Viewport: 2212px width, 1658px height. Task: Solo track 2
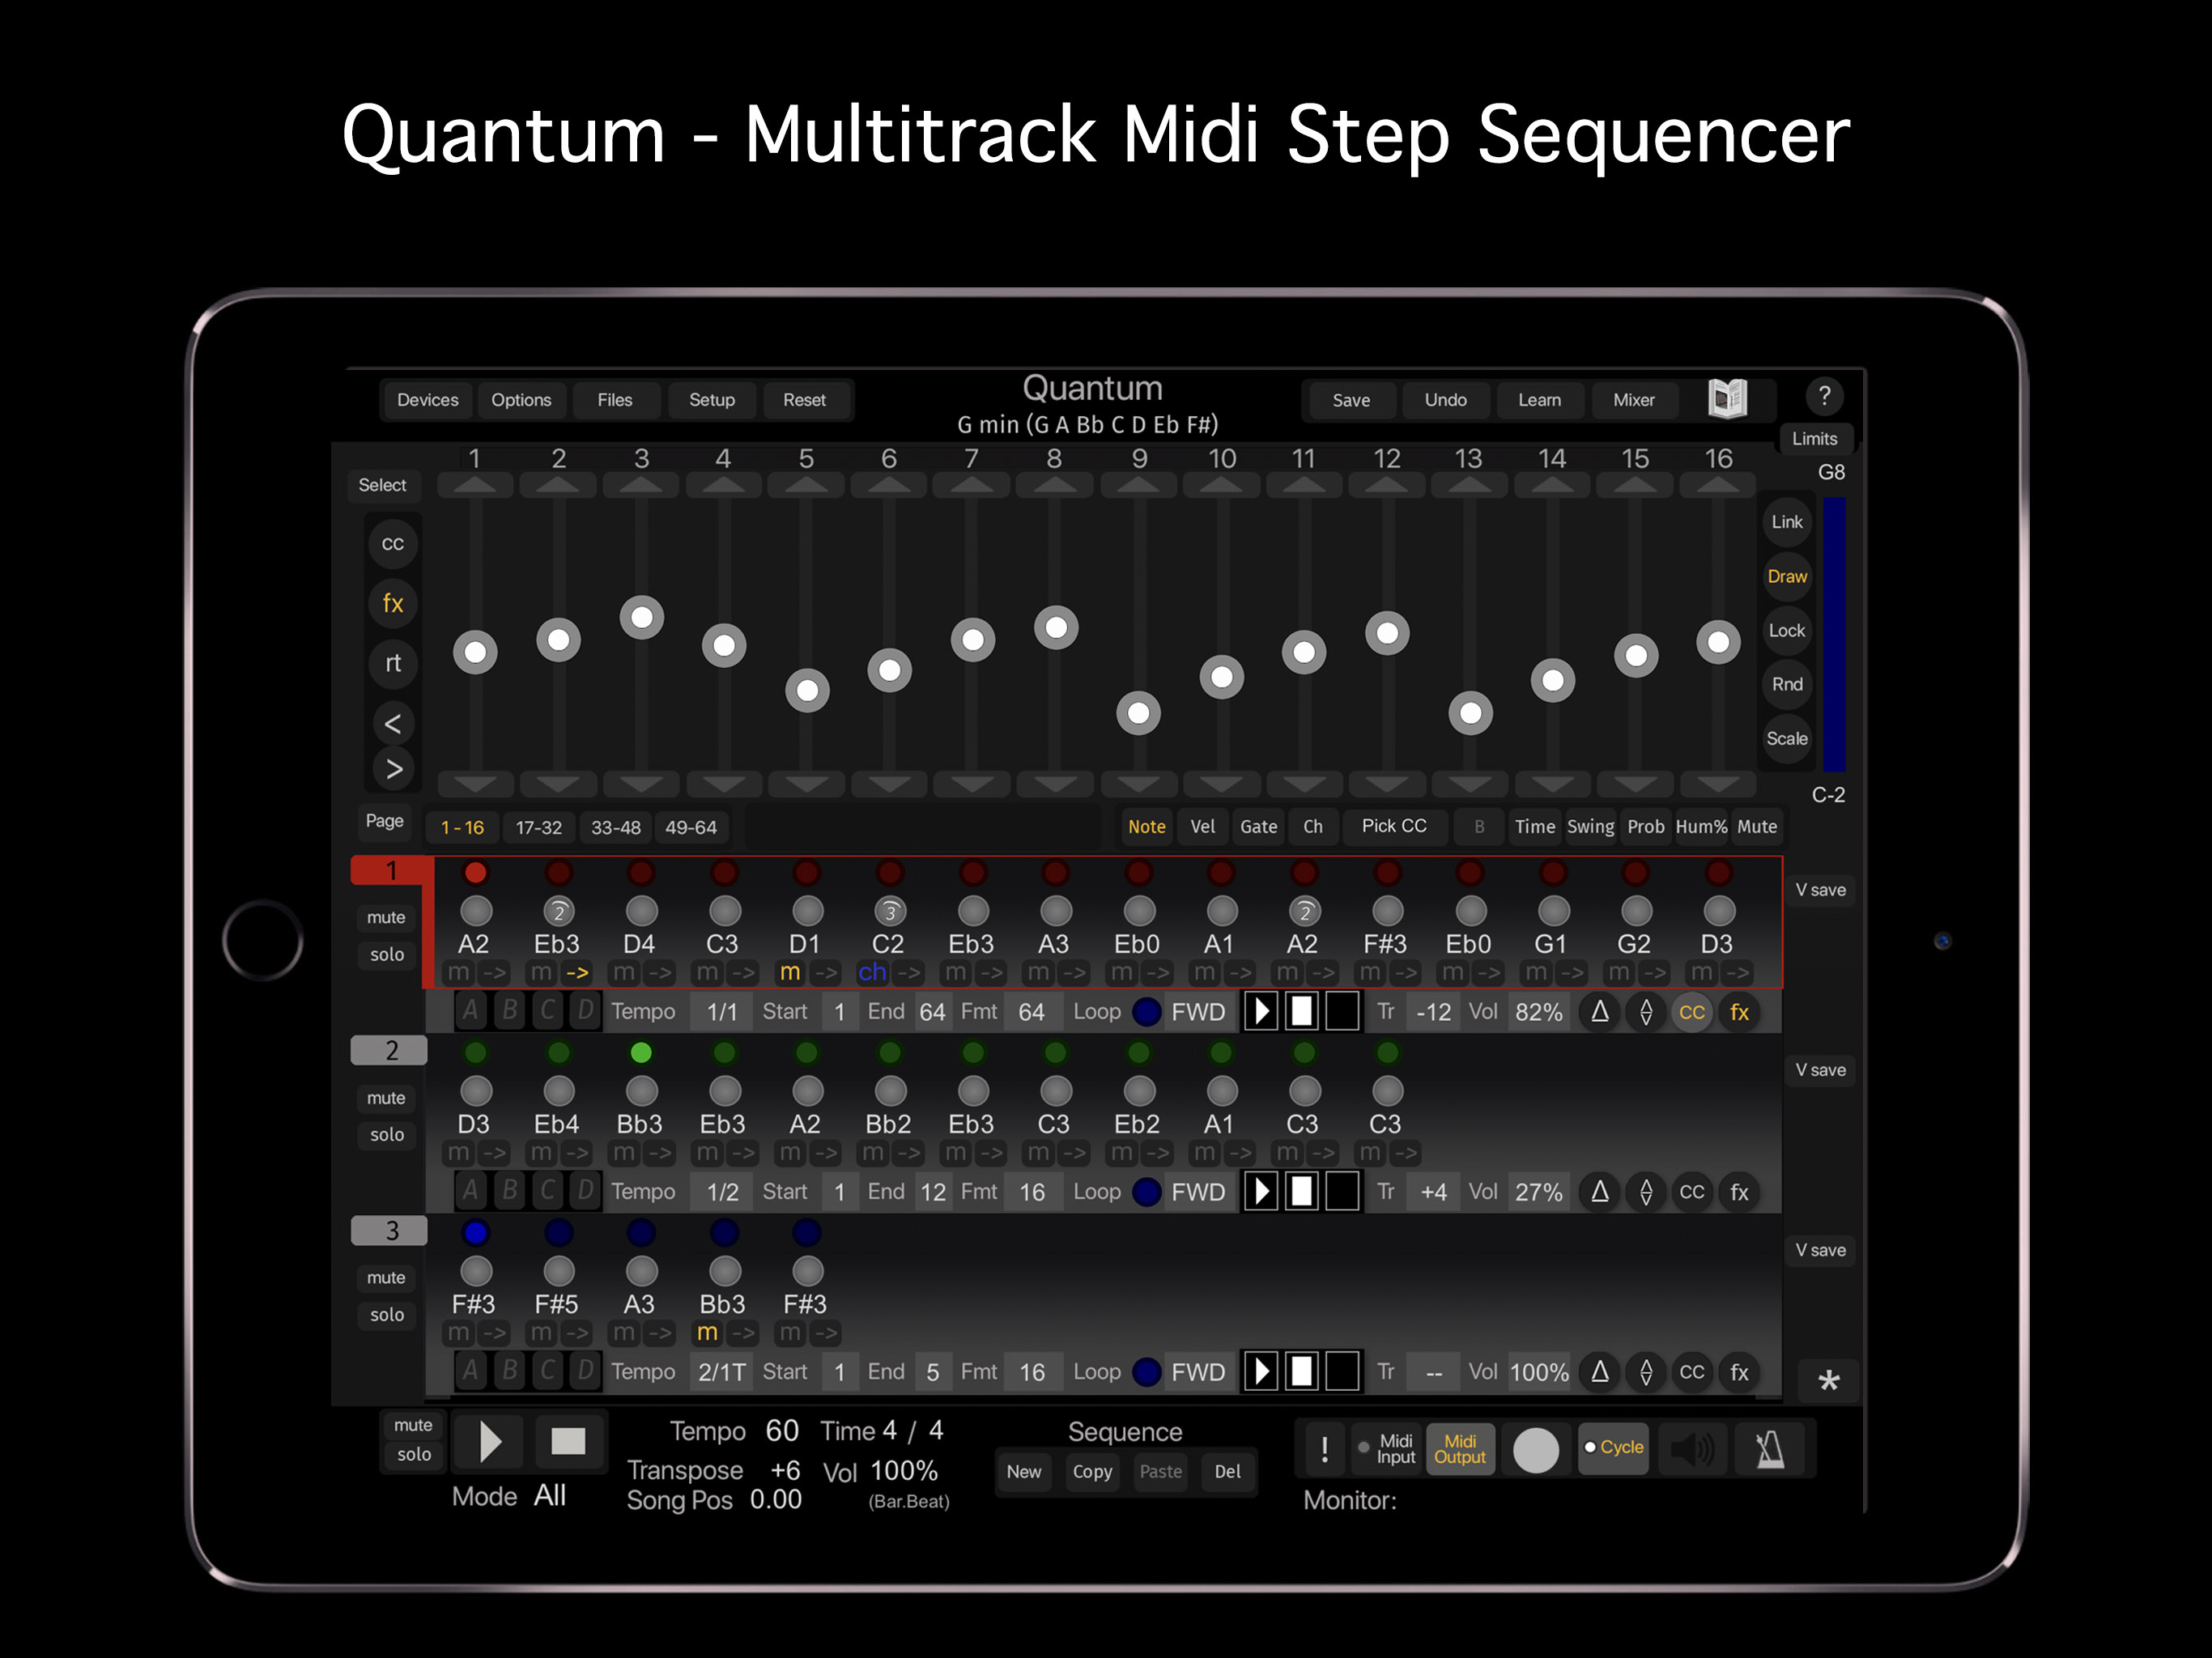tap(386, 1134)
